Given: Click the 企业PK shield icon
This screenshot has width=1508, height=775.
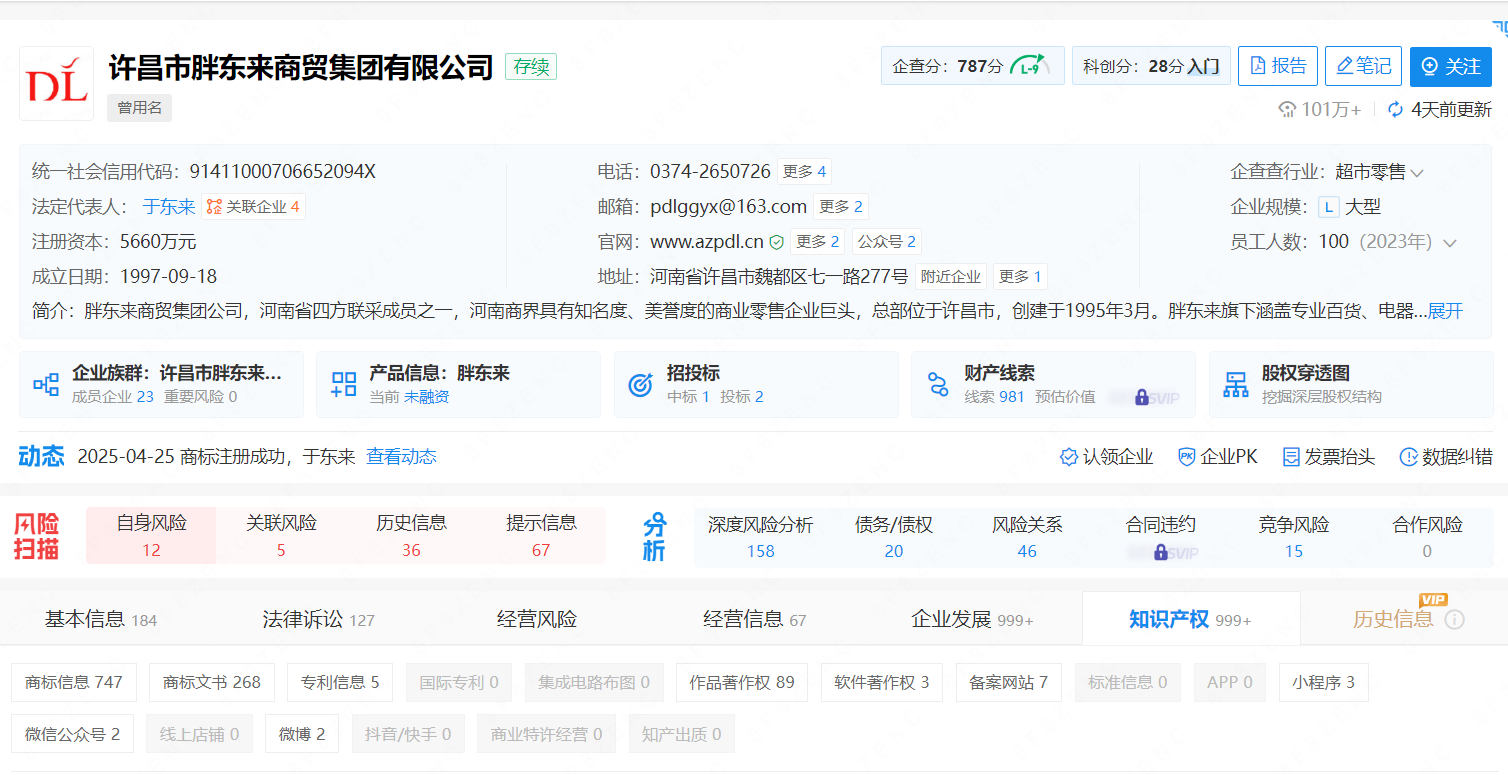Looking at the screenshot, I should [1186, 457].
